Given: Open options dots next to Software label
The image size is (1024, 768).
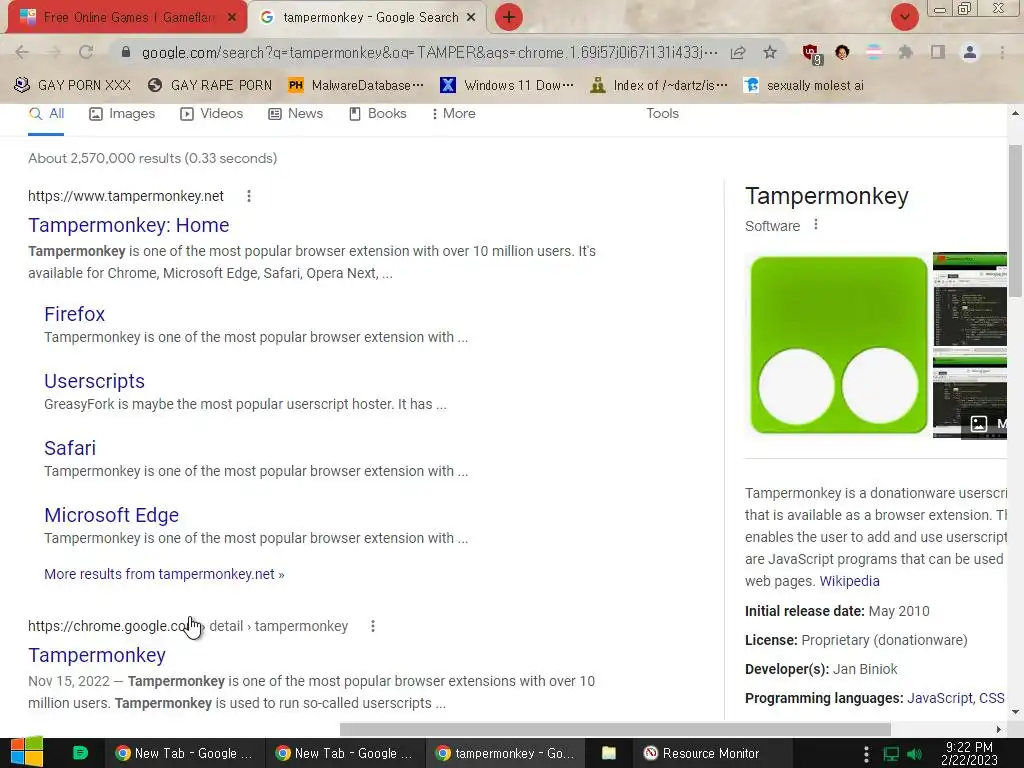Looking at the screenshot, I should pyautogui.click(x=816, y=225).
